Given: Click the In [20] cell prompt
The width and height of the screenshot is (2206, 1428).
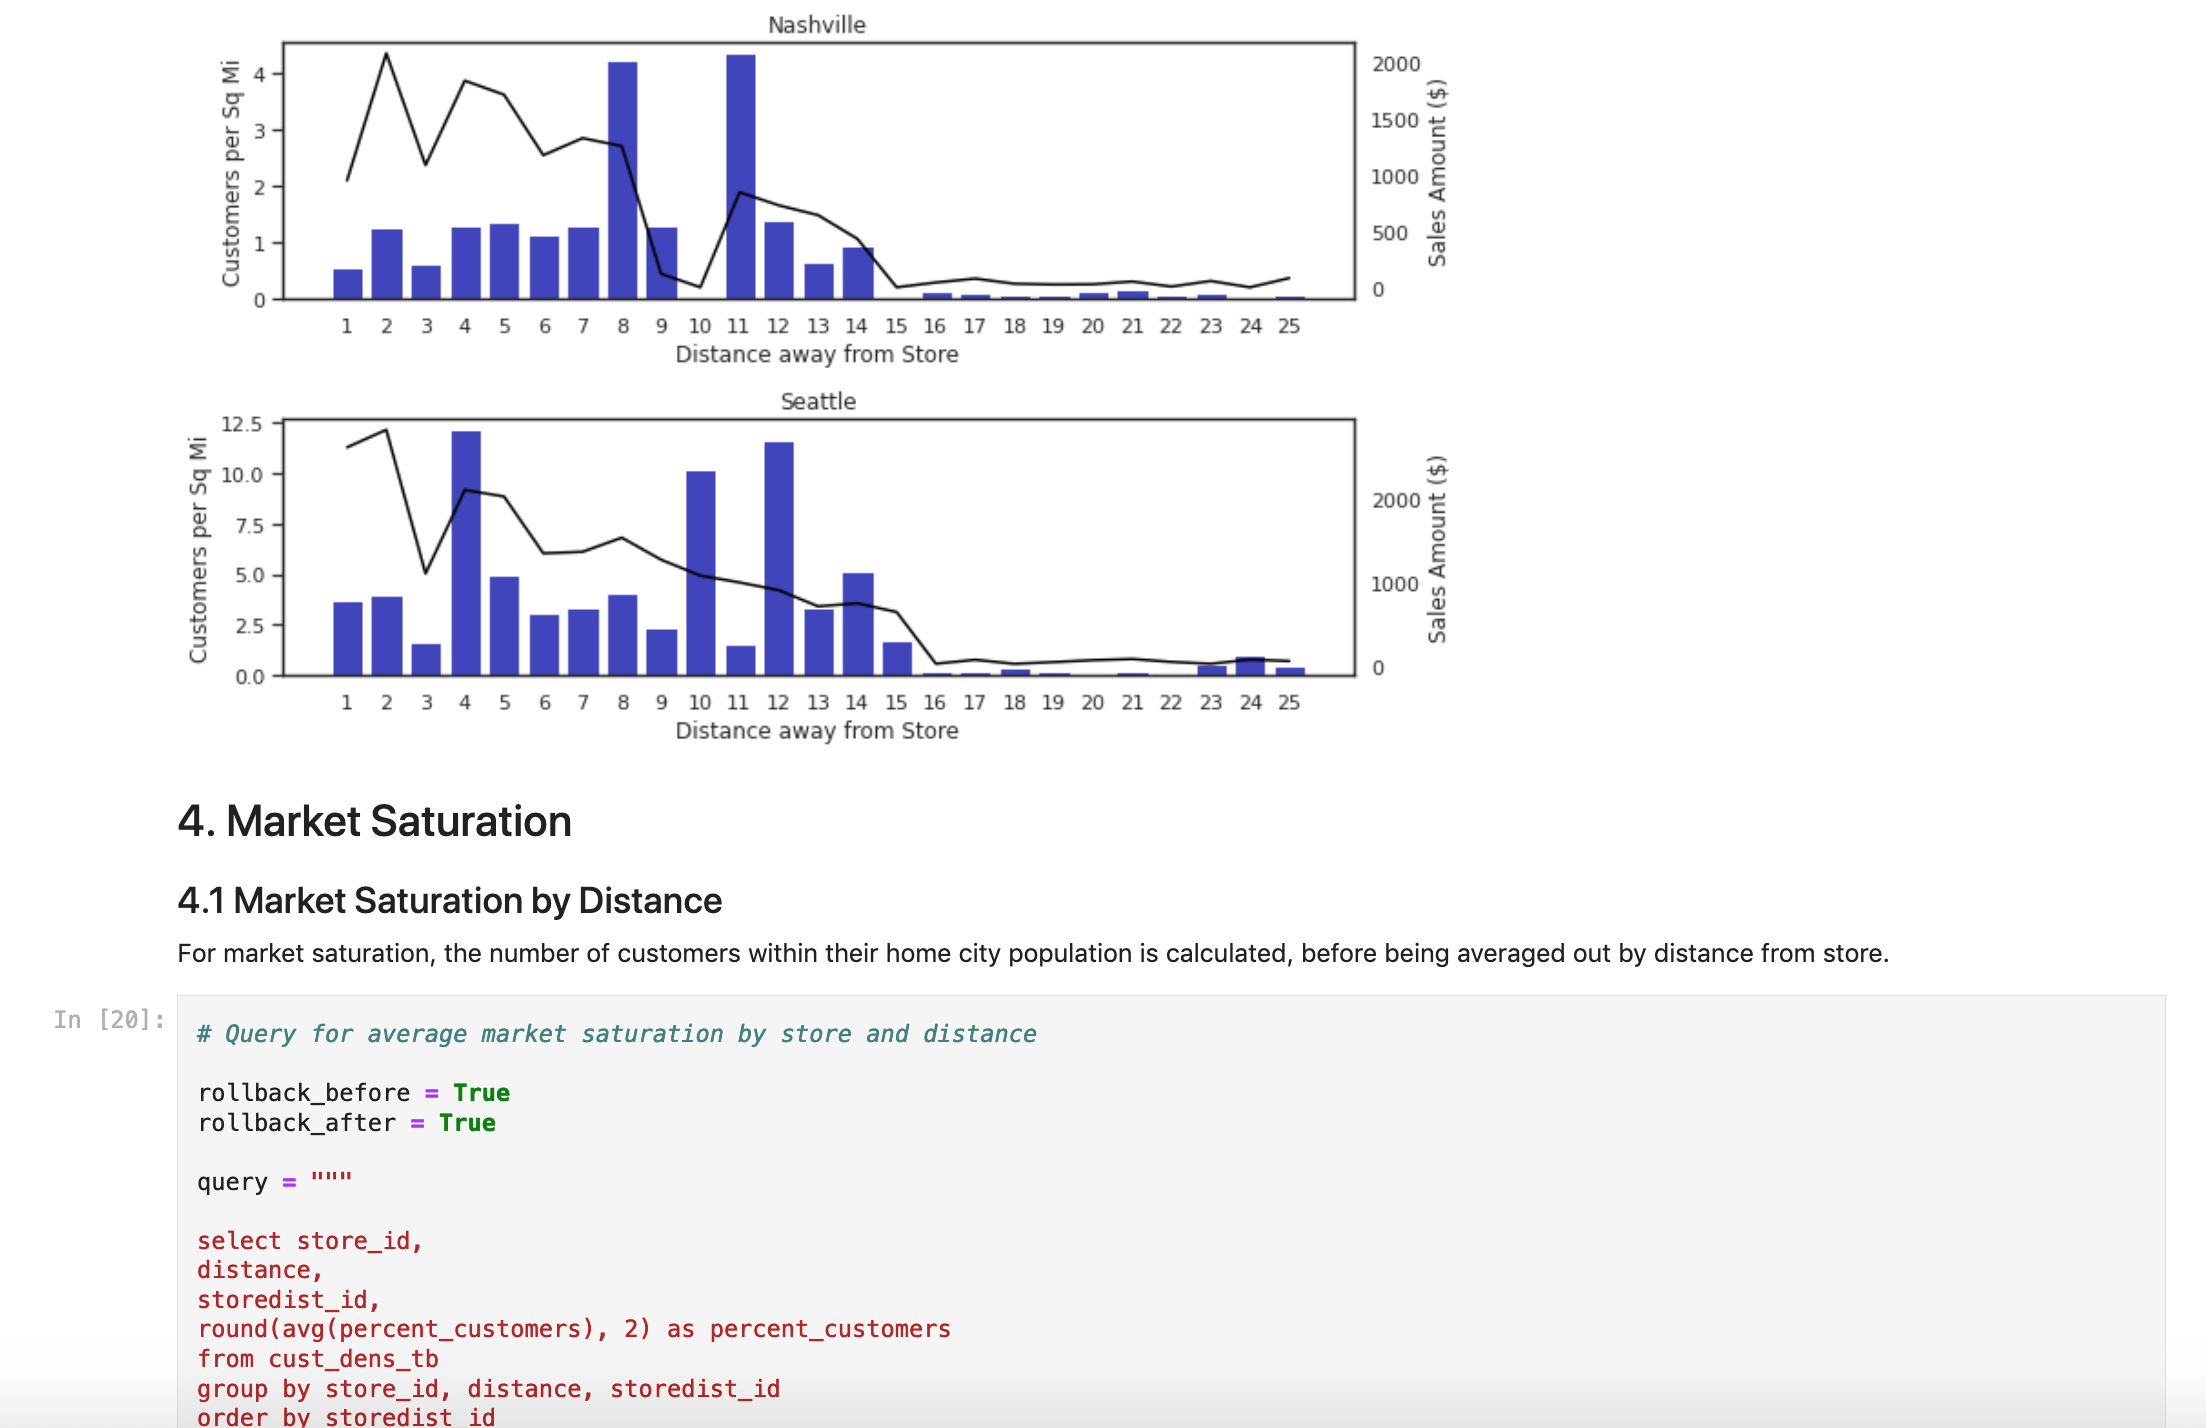Looking at the screenshot, I should [109, 1020].
